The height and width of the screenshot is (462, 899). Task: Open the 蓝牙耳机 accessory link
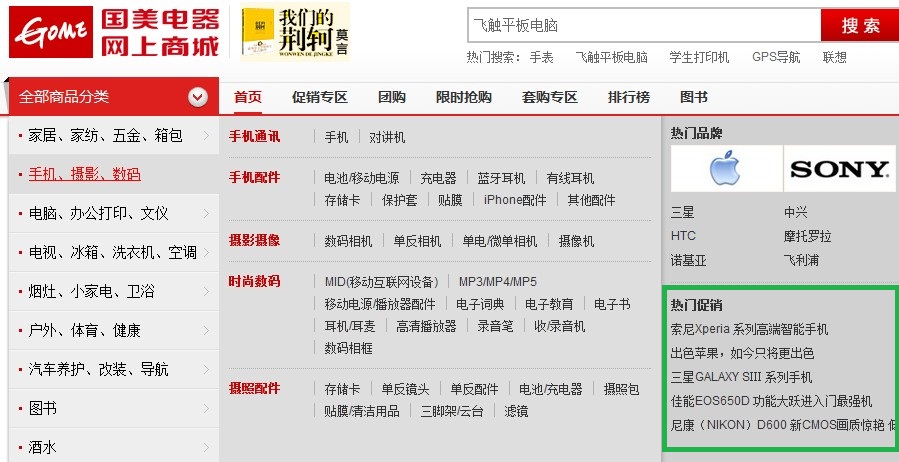tap(501, 178)
